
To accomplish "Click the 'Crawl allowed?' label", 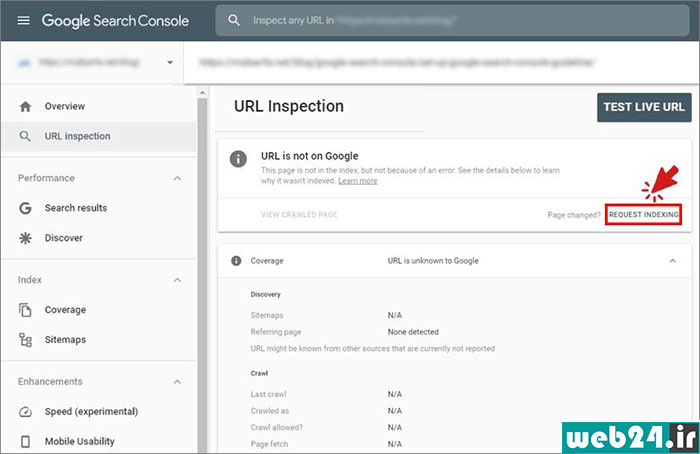I will pyautogui.click(x=277, y=428).
